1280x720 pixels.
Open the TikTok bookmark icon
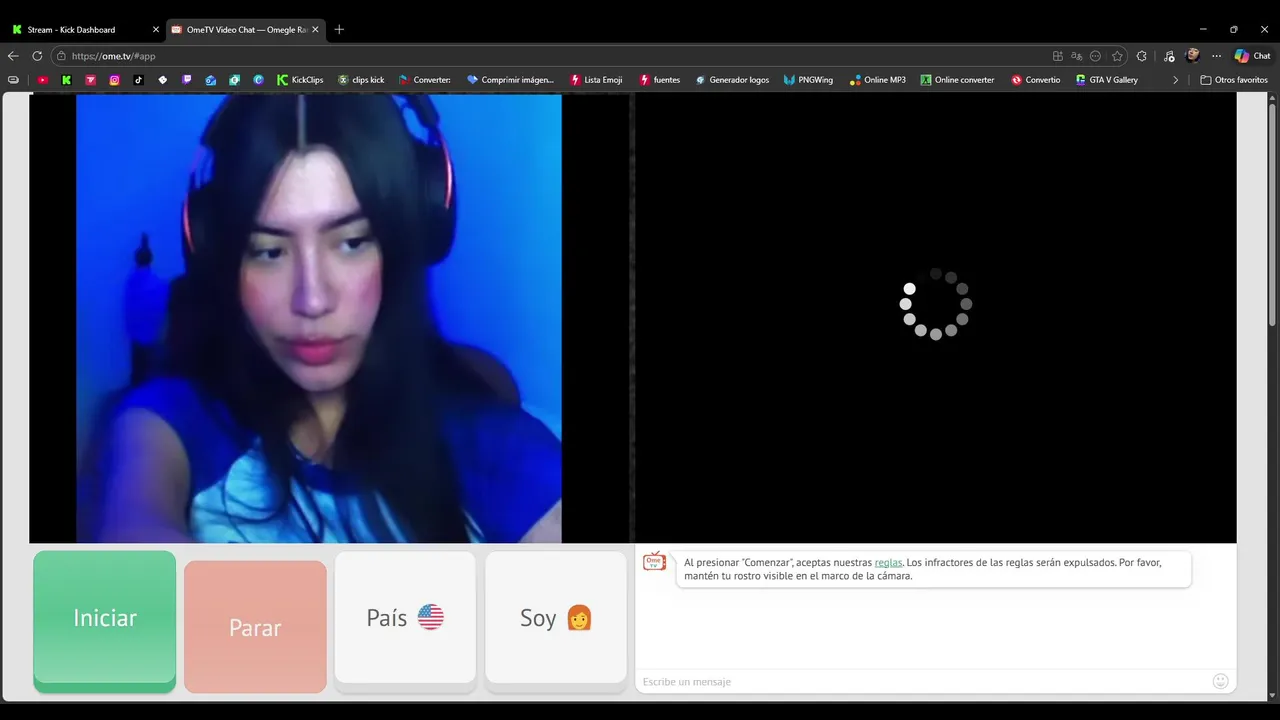[x=139, y=80]
